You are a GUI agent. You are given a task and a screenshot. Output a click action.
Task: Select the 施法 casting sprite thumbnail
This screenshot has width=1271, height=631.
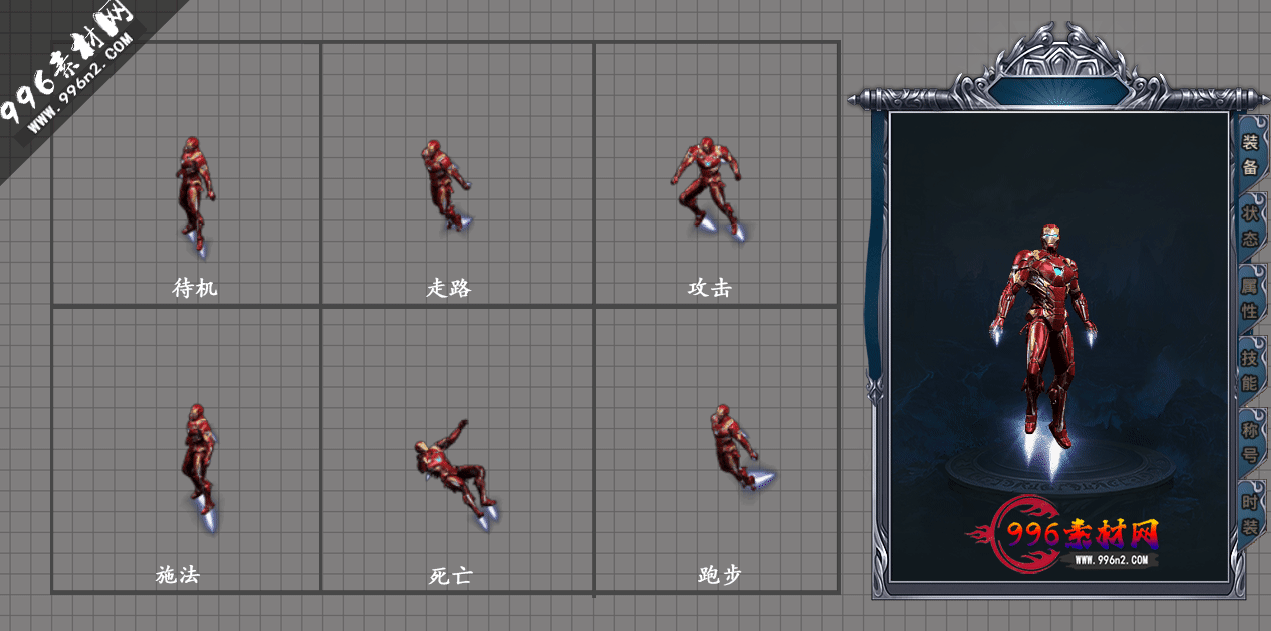coord(200,467)
